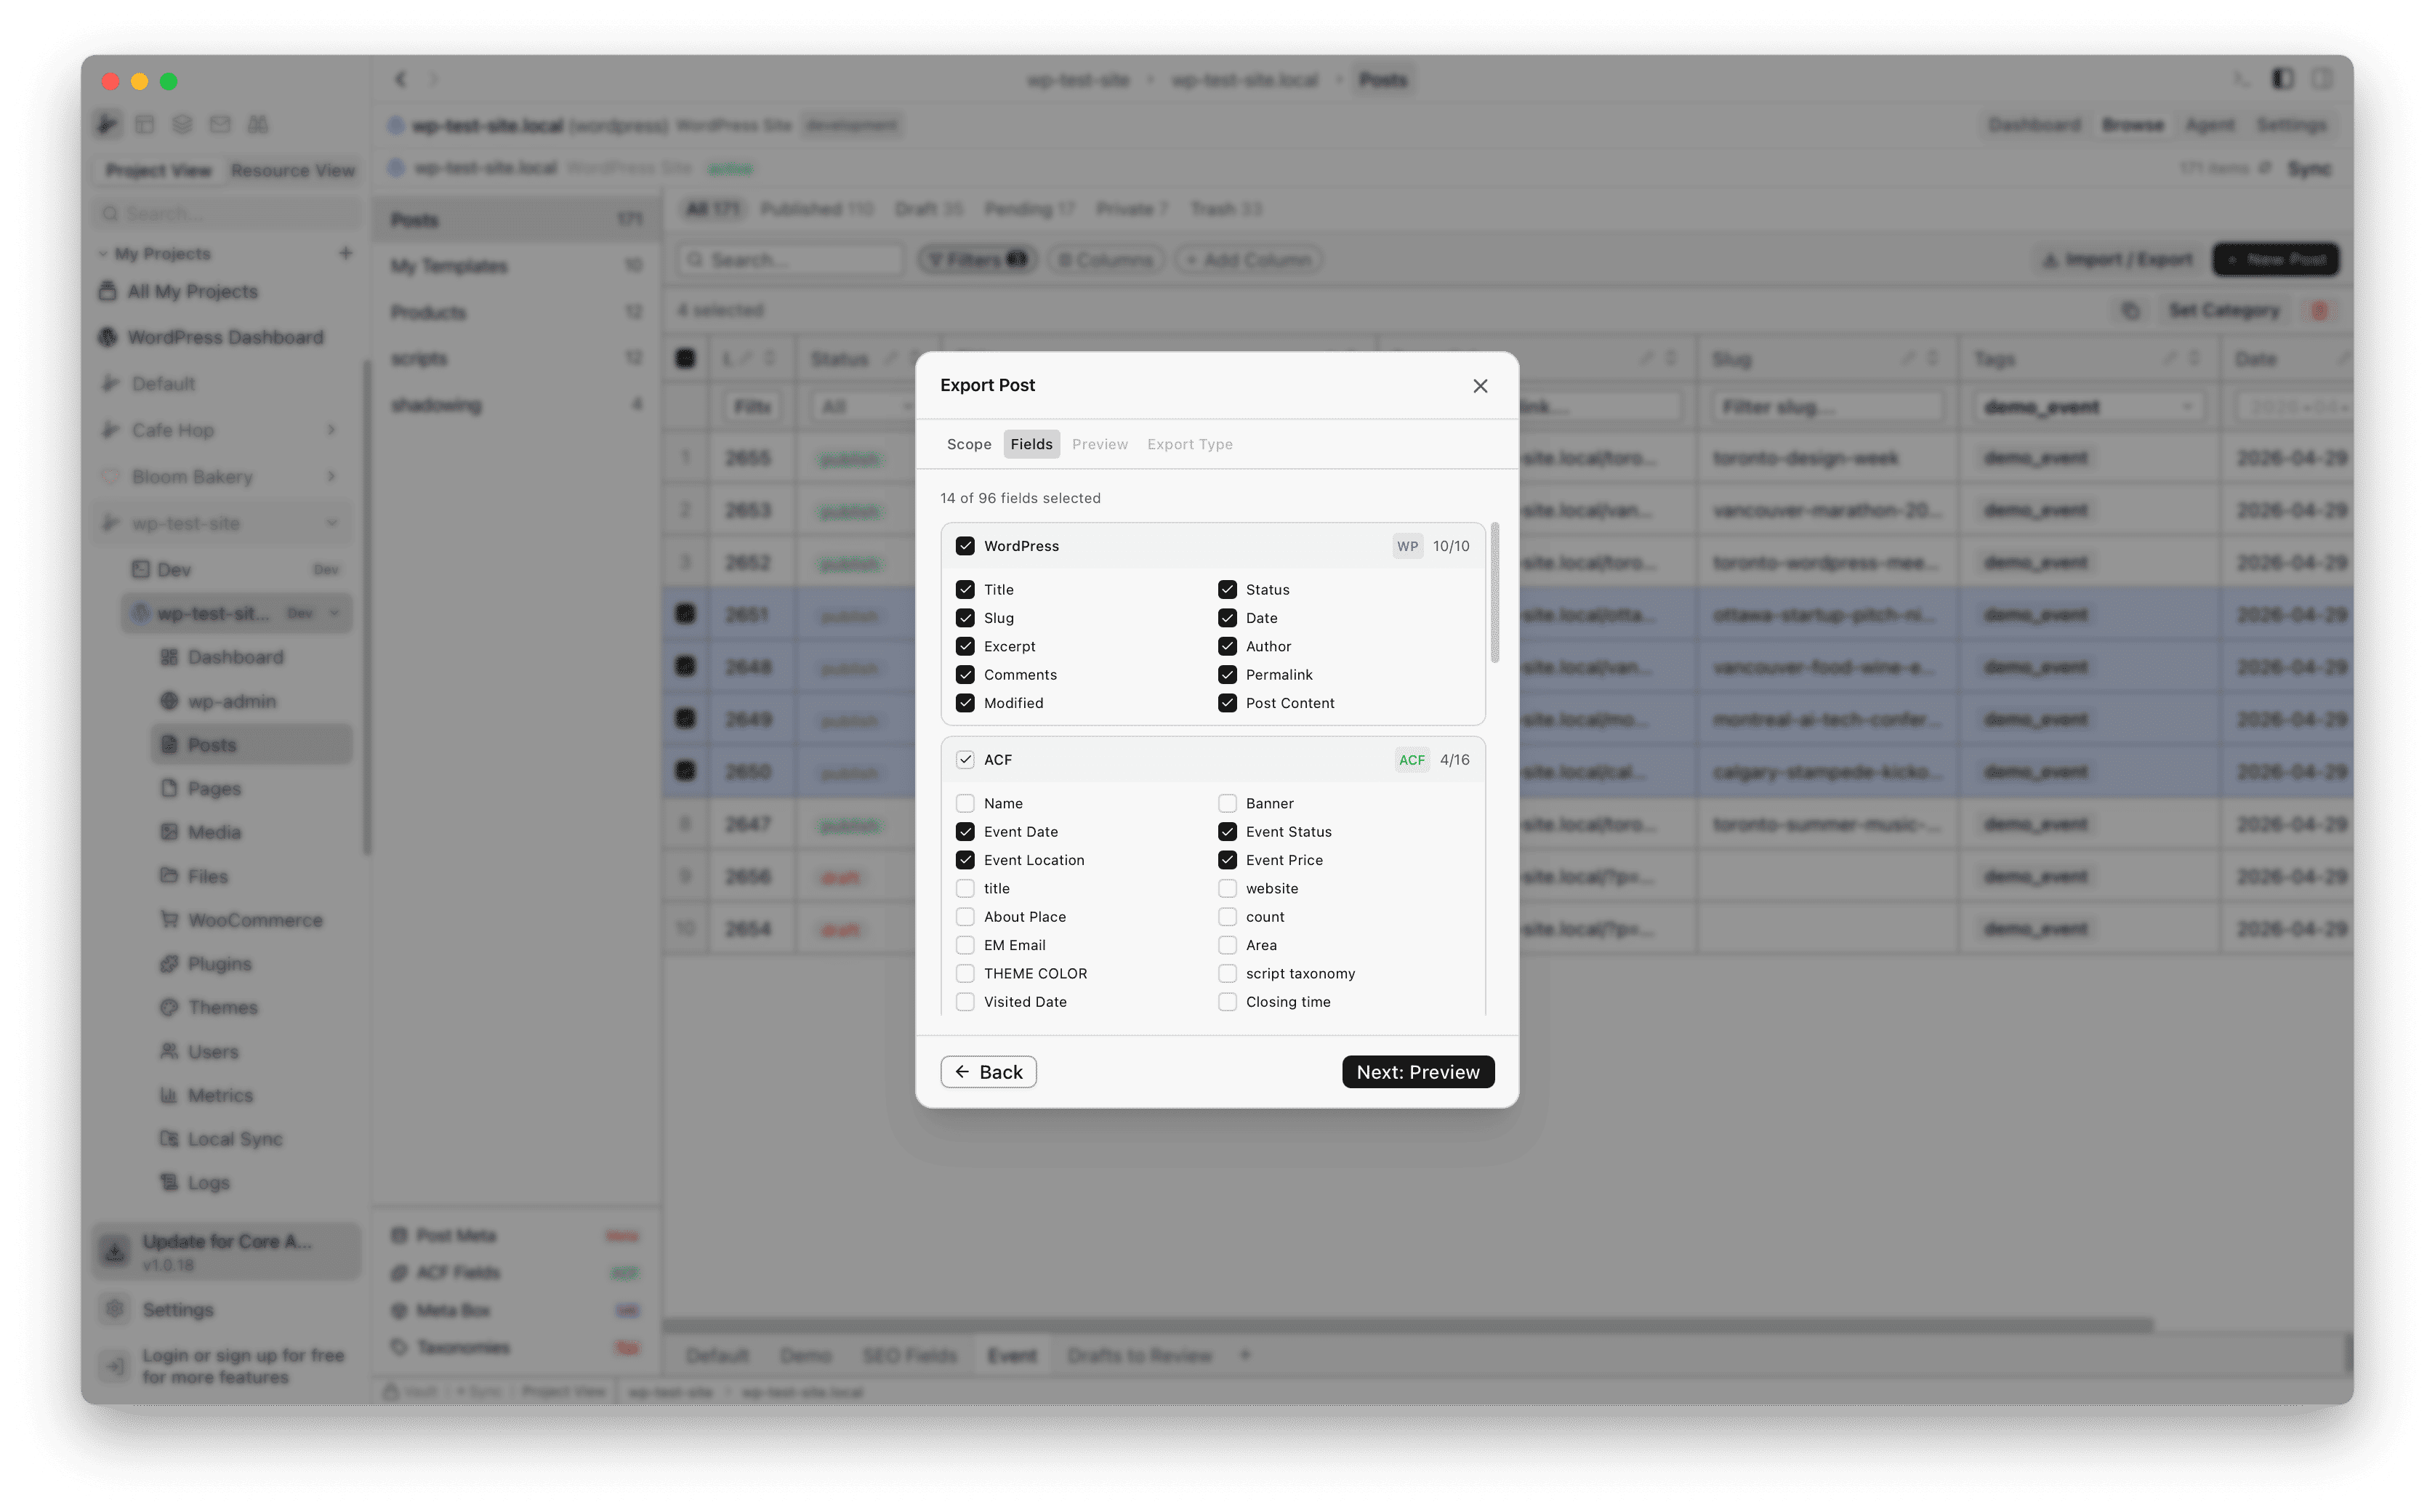Open Import / Export

(x=2117, y=260)
